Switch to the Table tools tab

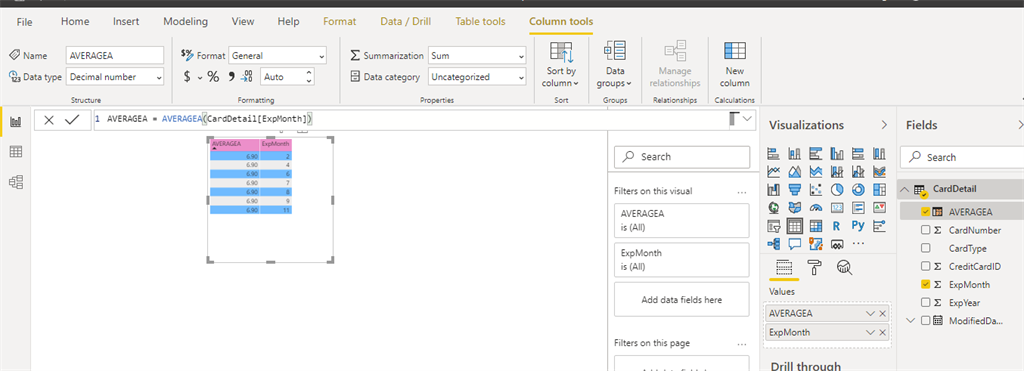(481, 22)
